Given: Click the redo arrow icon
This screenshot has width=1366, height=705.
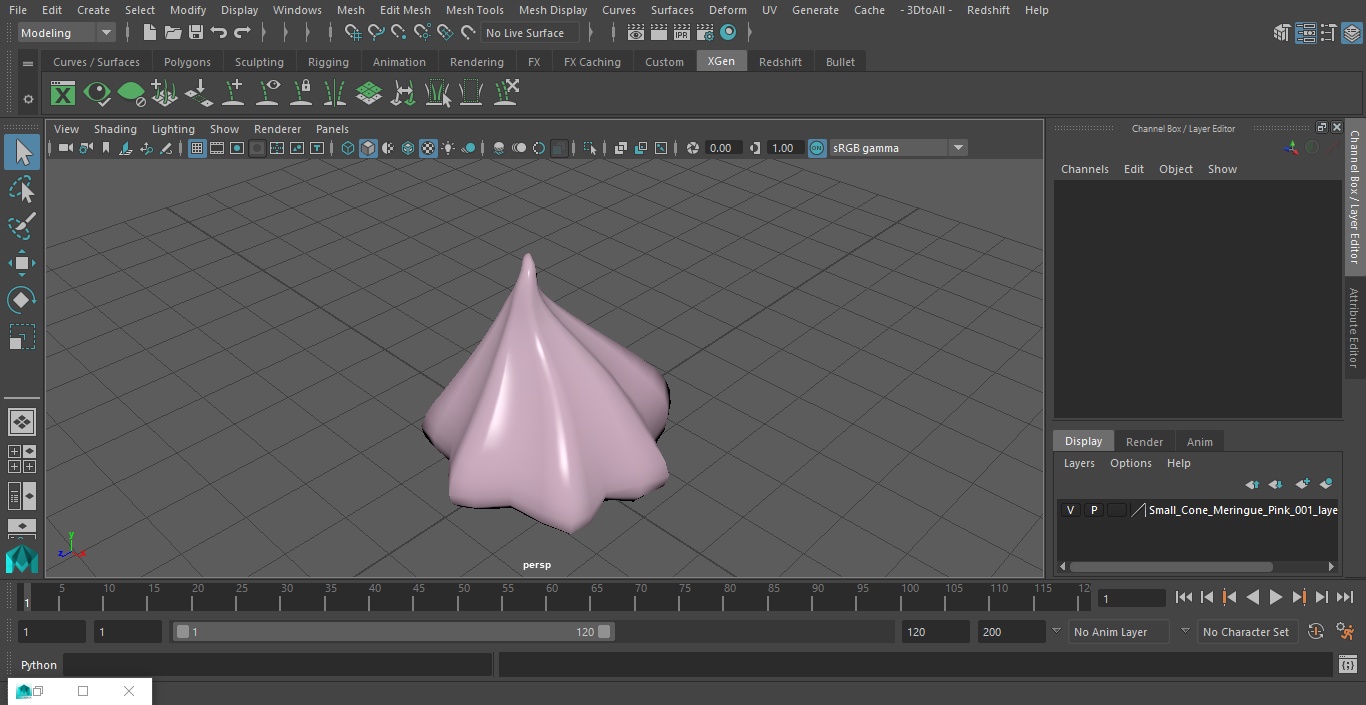Looking at the screenshot, I should (242, 33).
